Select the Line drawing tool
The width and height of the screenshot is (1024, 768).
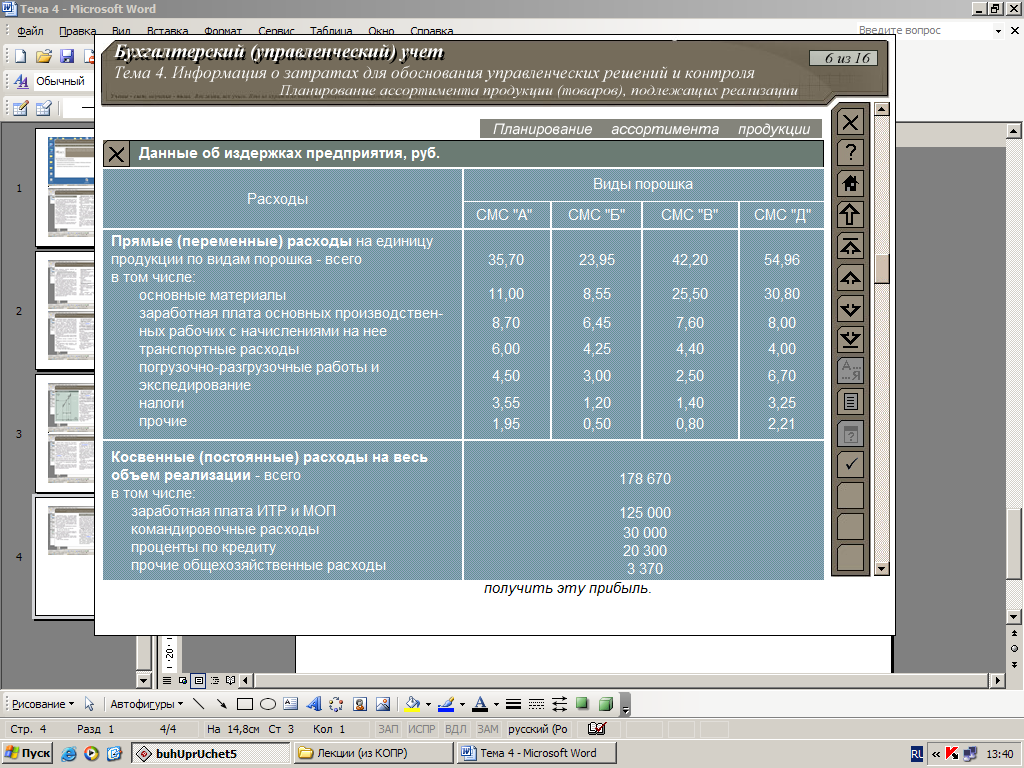pos(199,704)
